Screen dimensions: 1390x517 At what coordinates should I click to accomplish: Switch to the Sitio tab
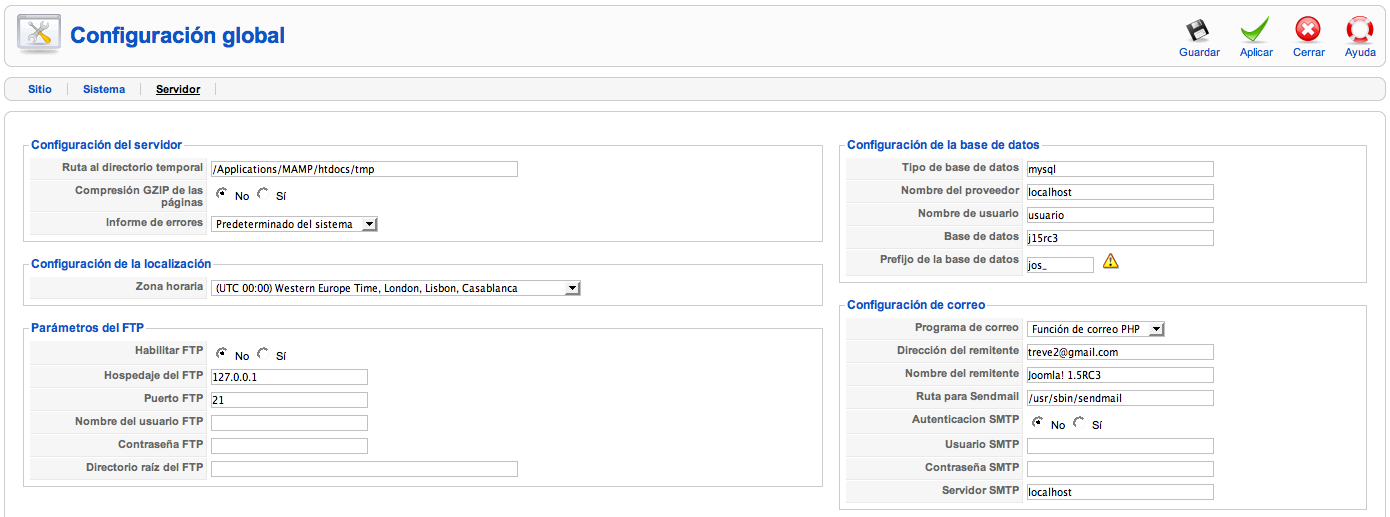[39, 89]
